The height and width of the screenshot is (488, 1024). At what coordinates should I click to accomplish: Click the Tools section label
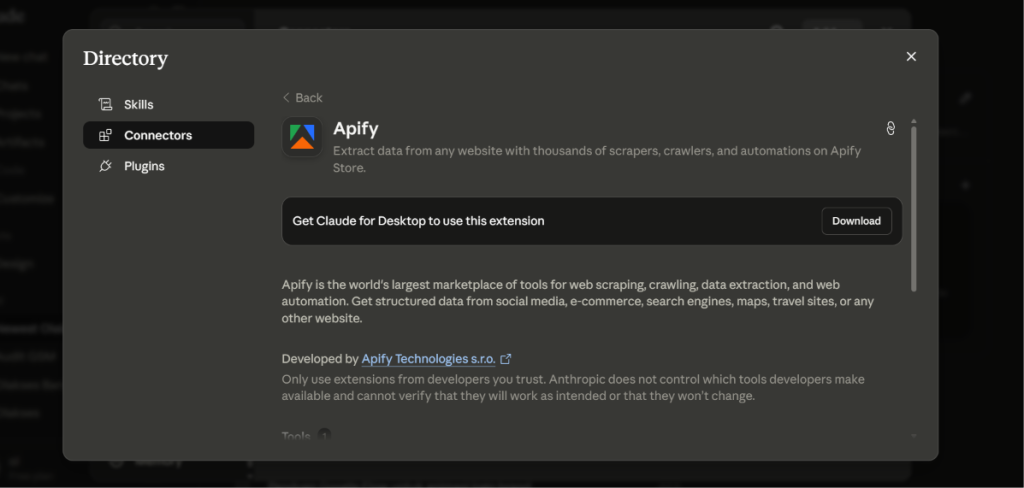[296, 436]
